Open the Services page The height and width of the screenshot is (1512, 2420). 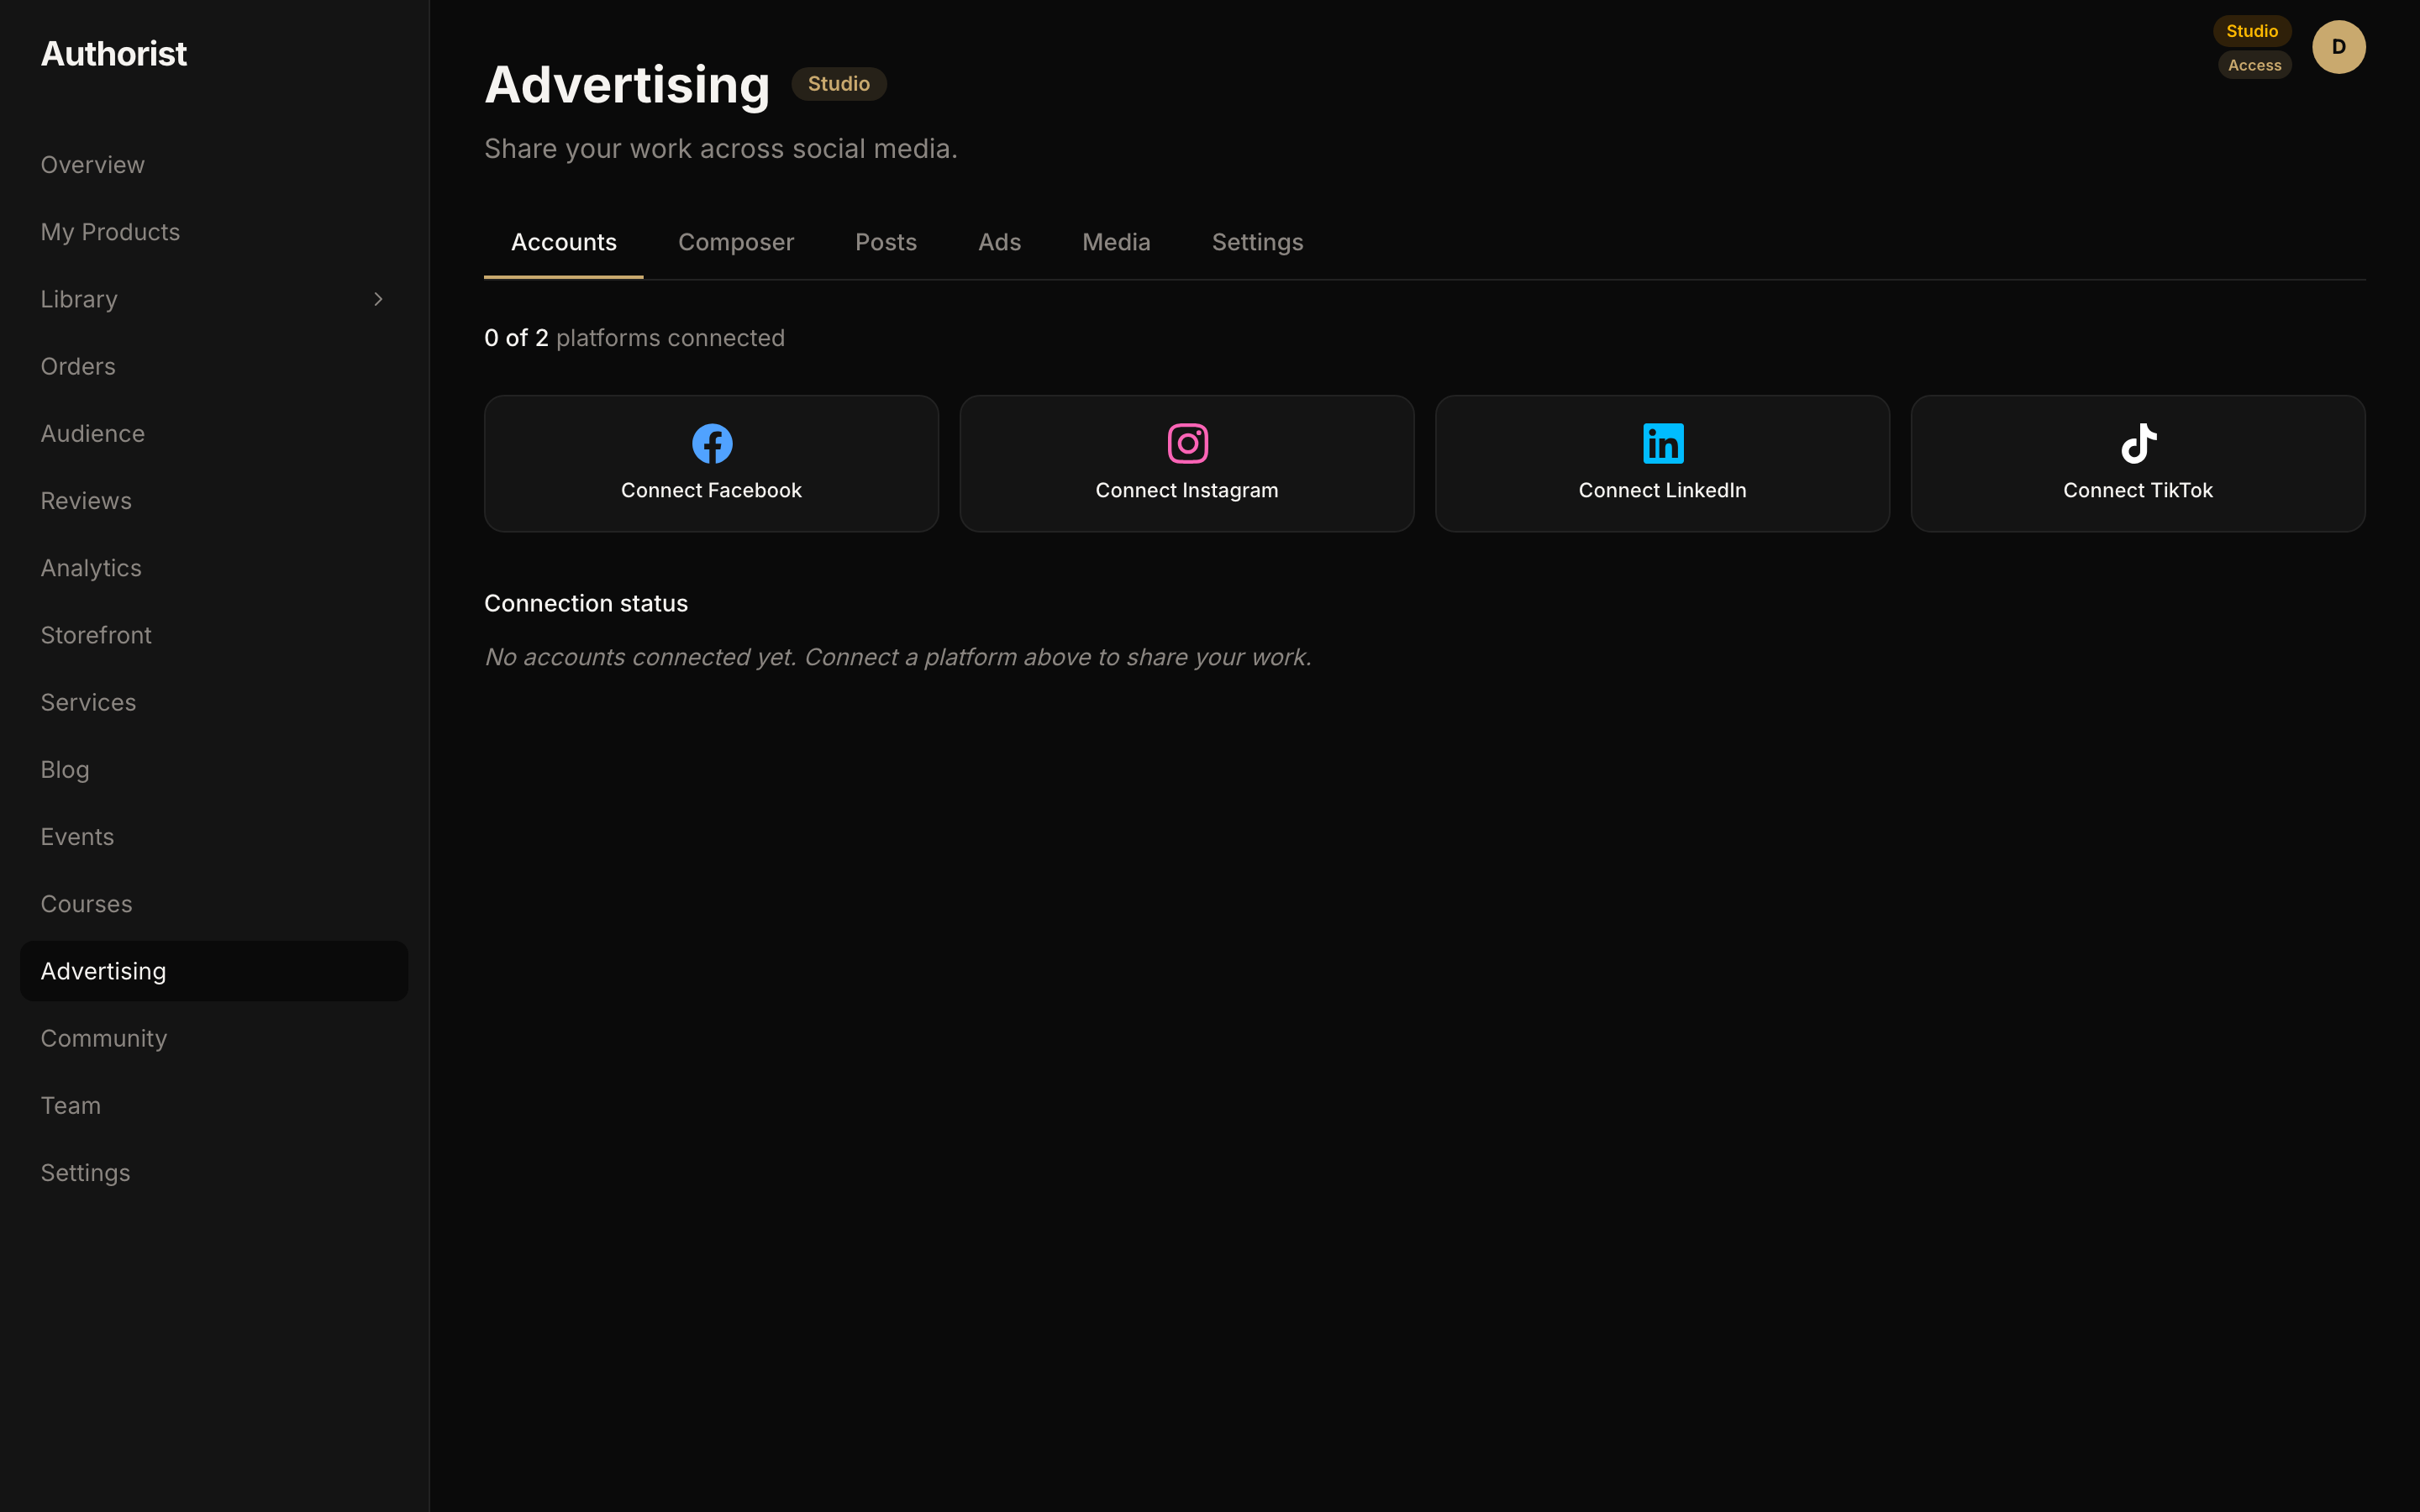point(214,702)
